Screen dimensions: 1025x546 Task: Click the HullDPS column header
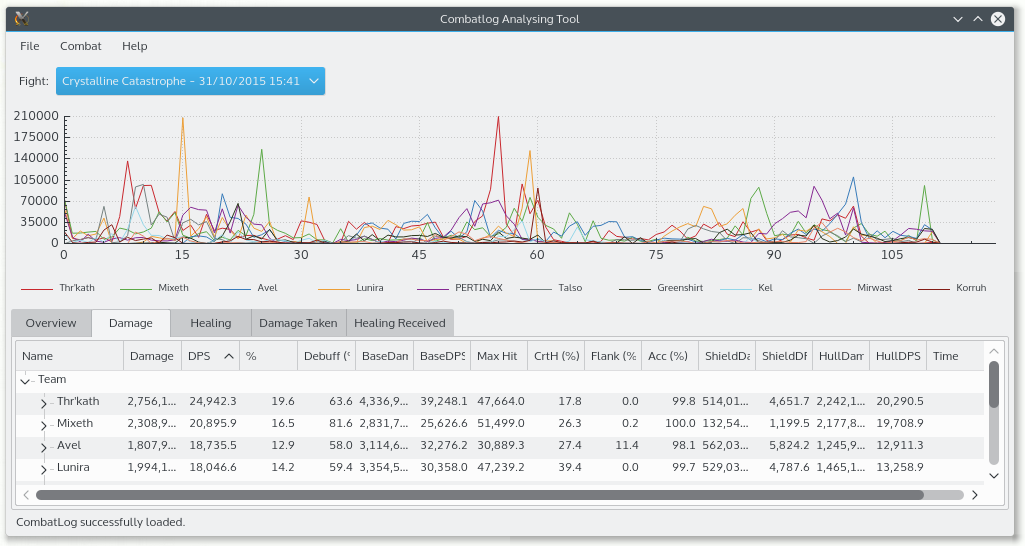[898, 356]
